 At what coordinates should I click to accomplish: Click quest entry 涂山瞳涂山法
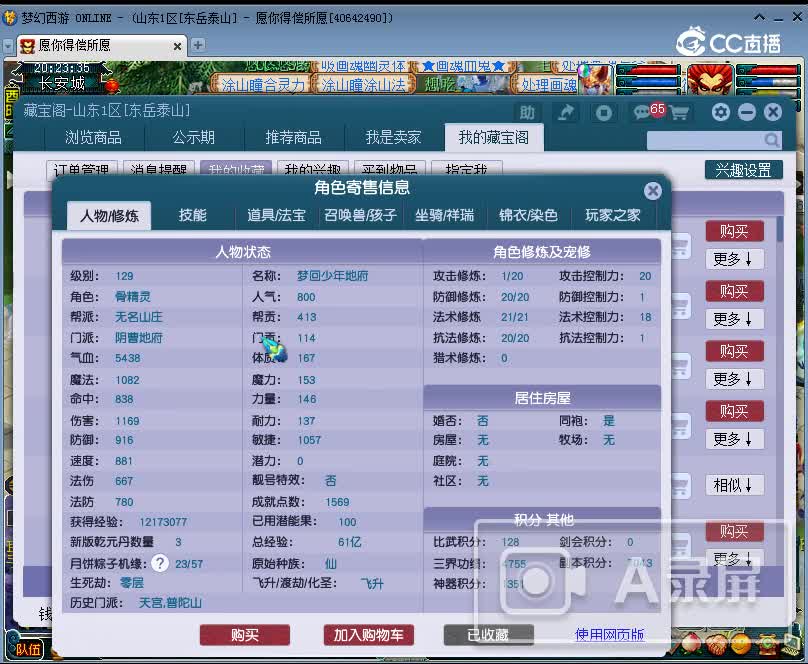pos(364,84)
